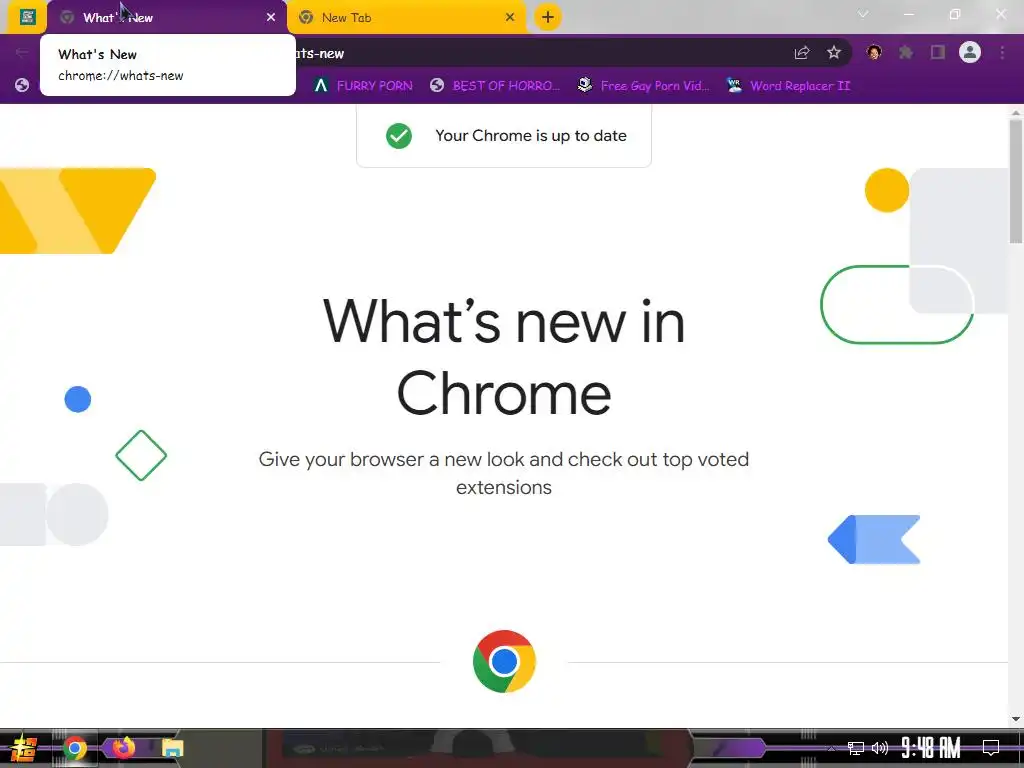1024x768 pixels.
Task: Open the volume icon in system tray
Action: [x=880, y=748]
